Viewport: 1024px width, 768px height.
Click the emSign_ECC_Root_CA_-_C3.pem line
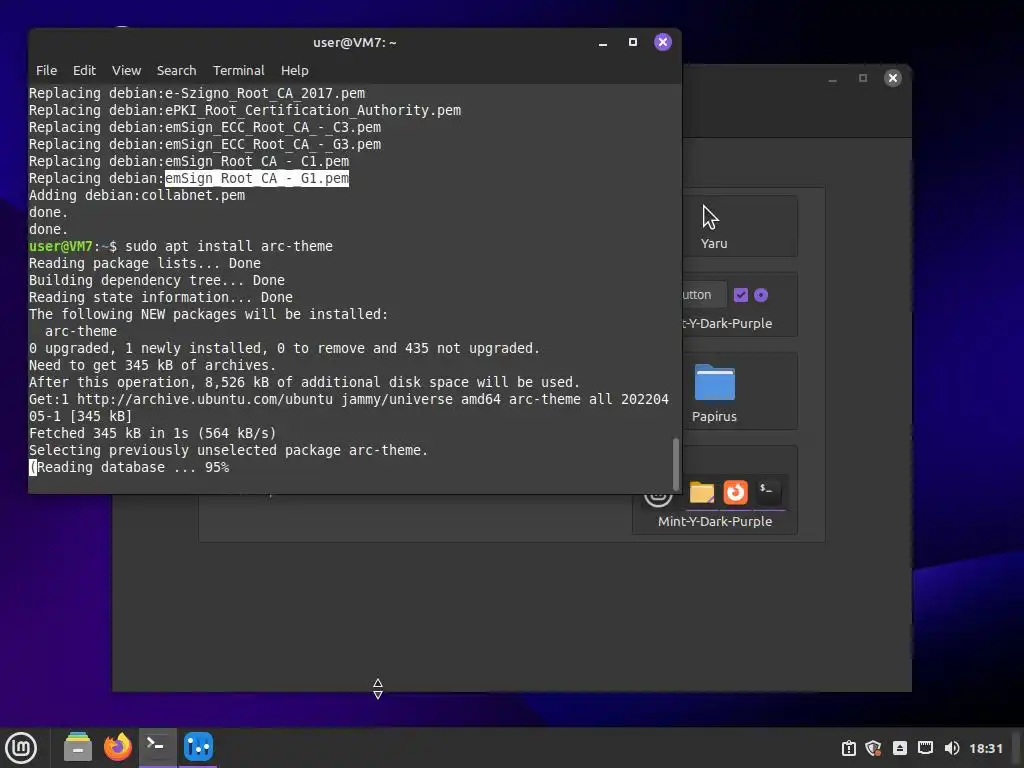tap(205, 127)
